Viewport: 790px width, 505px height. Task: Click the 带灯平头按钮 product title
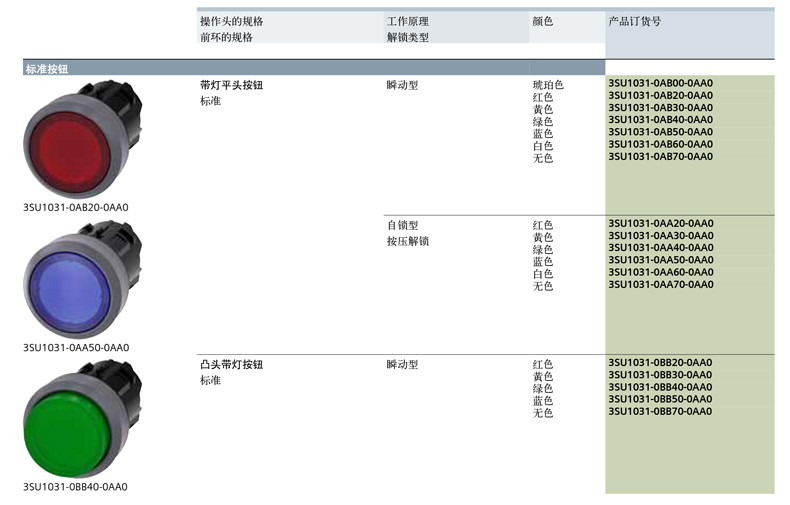(x=231, y=85)
